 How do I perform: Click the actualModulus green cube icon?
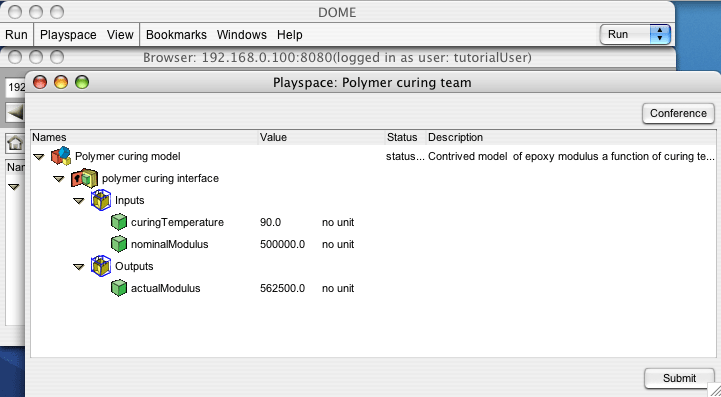(119, 288)
